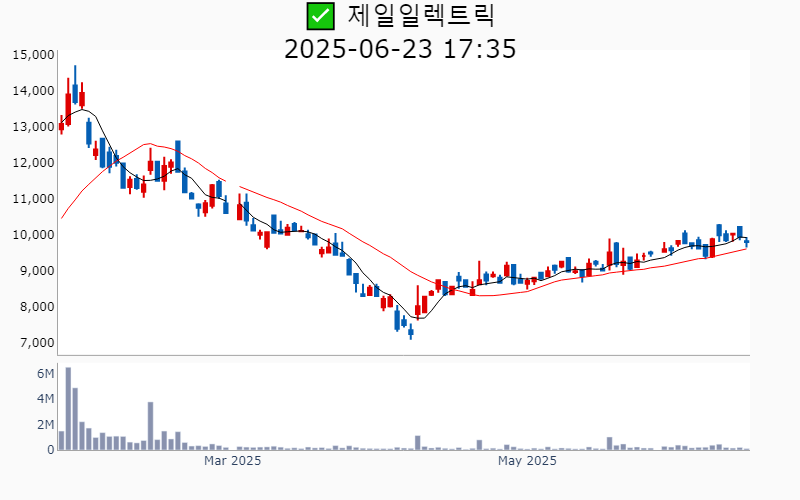This screenshot has height=500, width=800.
Task: Click the Mar 2025 date axis label
Action: [x=233, y=461]
